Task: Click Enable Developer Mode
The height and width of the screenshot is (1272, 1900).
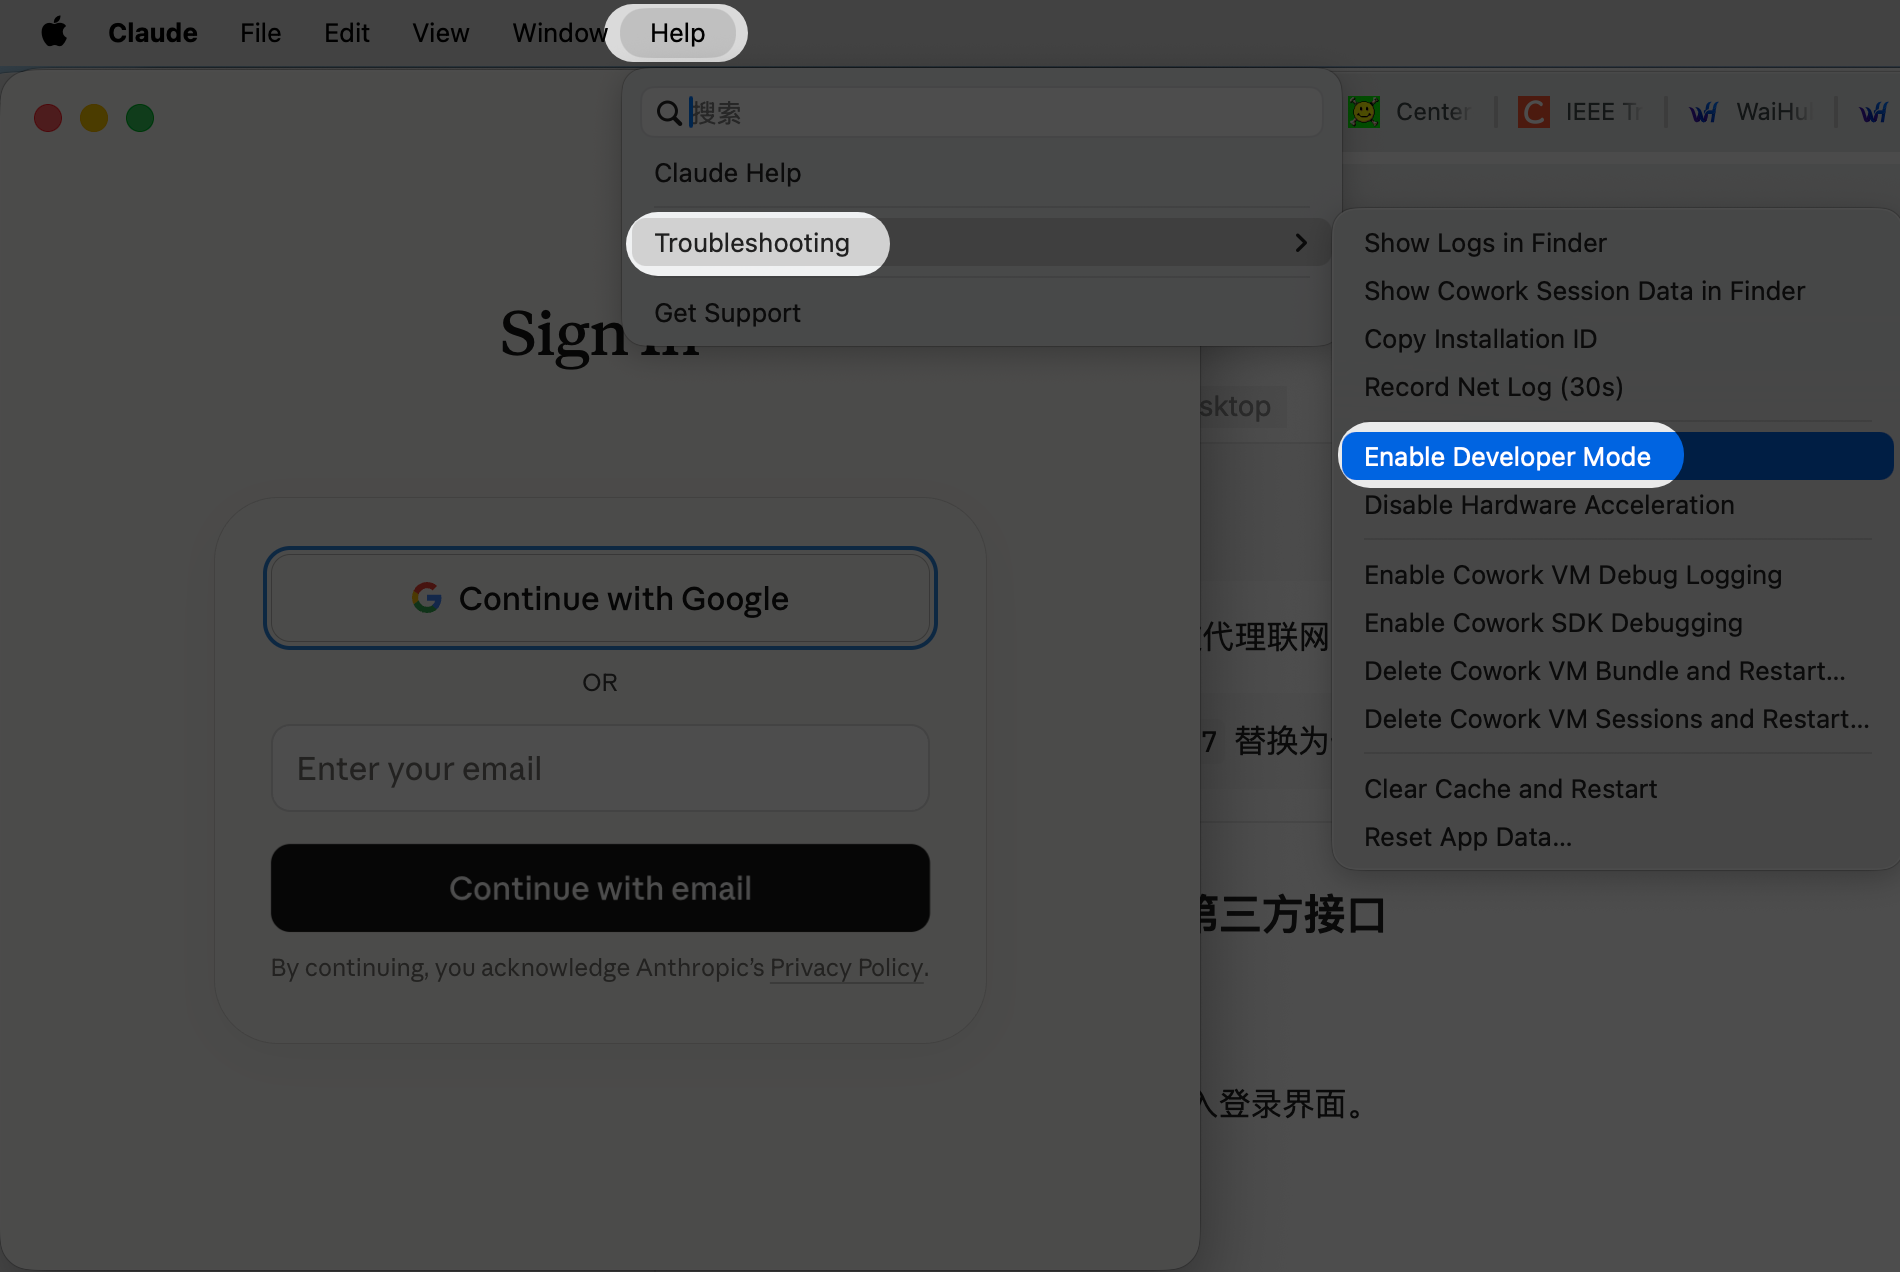Action: point(1615,456)
